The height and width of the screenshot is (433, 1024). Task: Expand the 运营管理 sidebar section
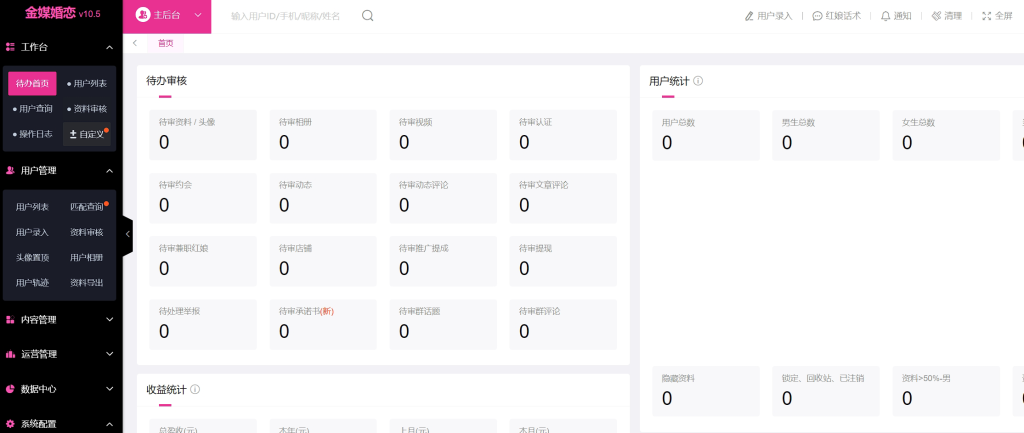[110, 354]
